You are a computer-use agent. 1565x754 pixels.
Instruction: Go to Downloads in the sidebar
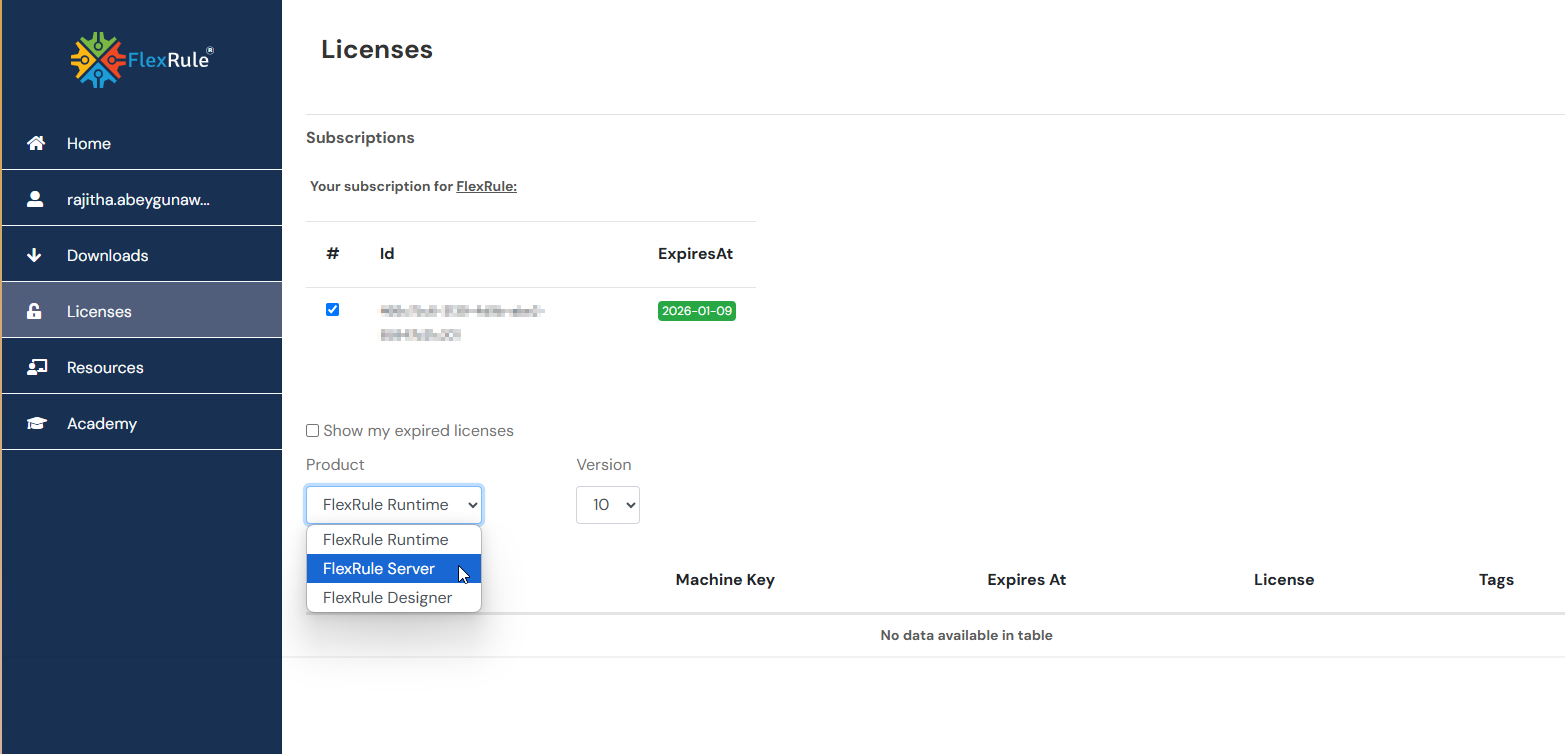click(x=141, y=255)
